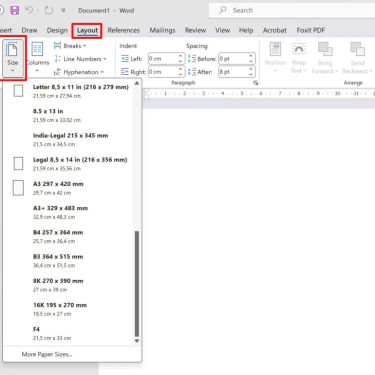
Task: Open the Draw tab
Action: point(29,30)
